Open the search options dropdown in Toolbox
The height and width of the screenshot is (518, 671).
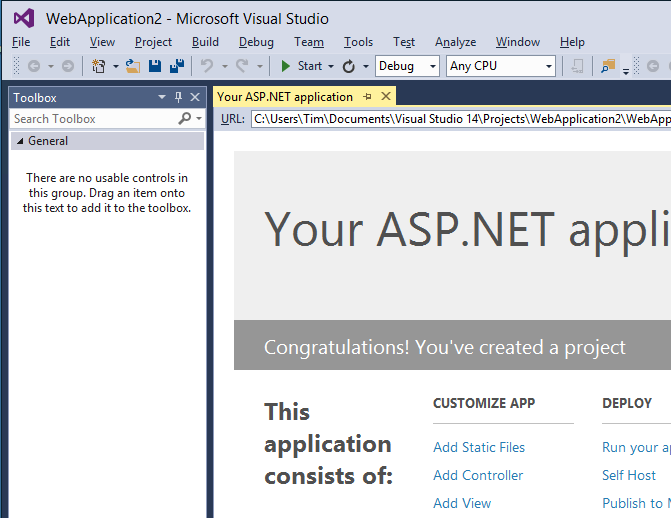[199, 118]
